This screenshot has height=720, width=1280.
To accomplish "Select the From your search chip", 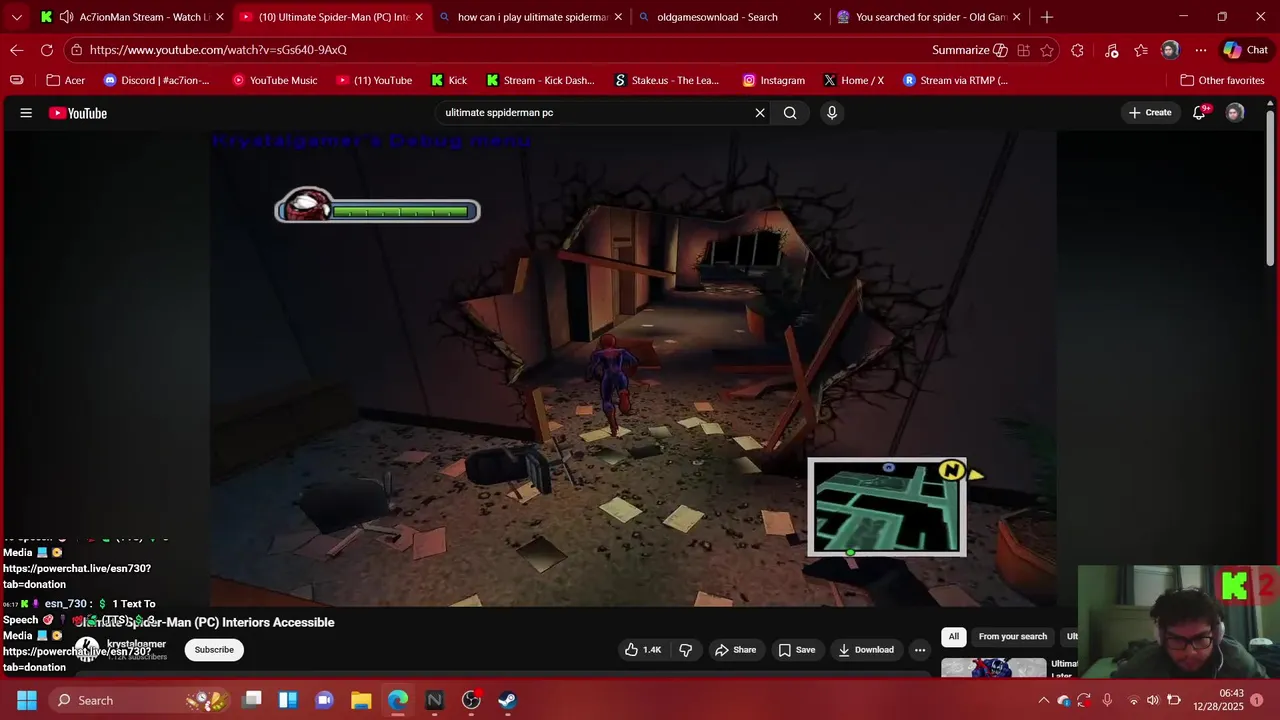I will click(1013, 637).
